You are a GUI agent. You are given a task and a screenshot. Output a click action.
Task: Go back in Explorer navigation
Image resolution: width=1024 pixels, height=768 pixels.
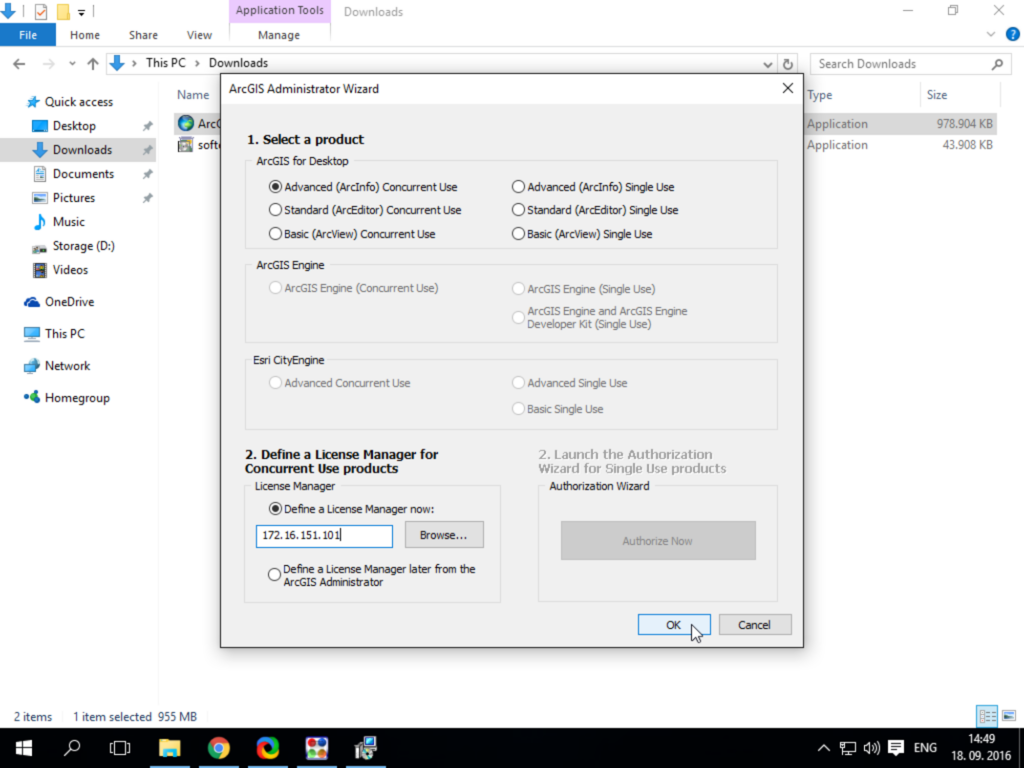coord(19,64)
